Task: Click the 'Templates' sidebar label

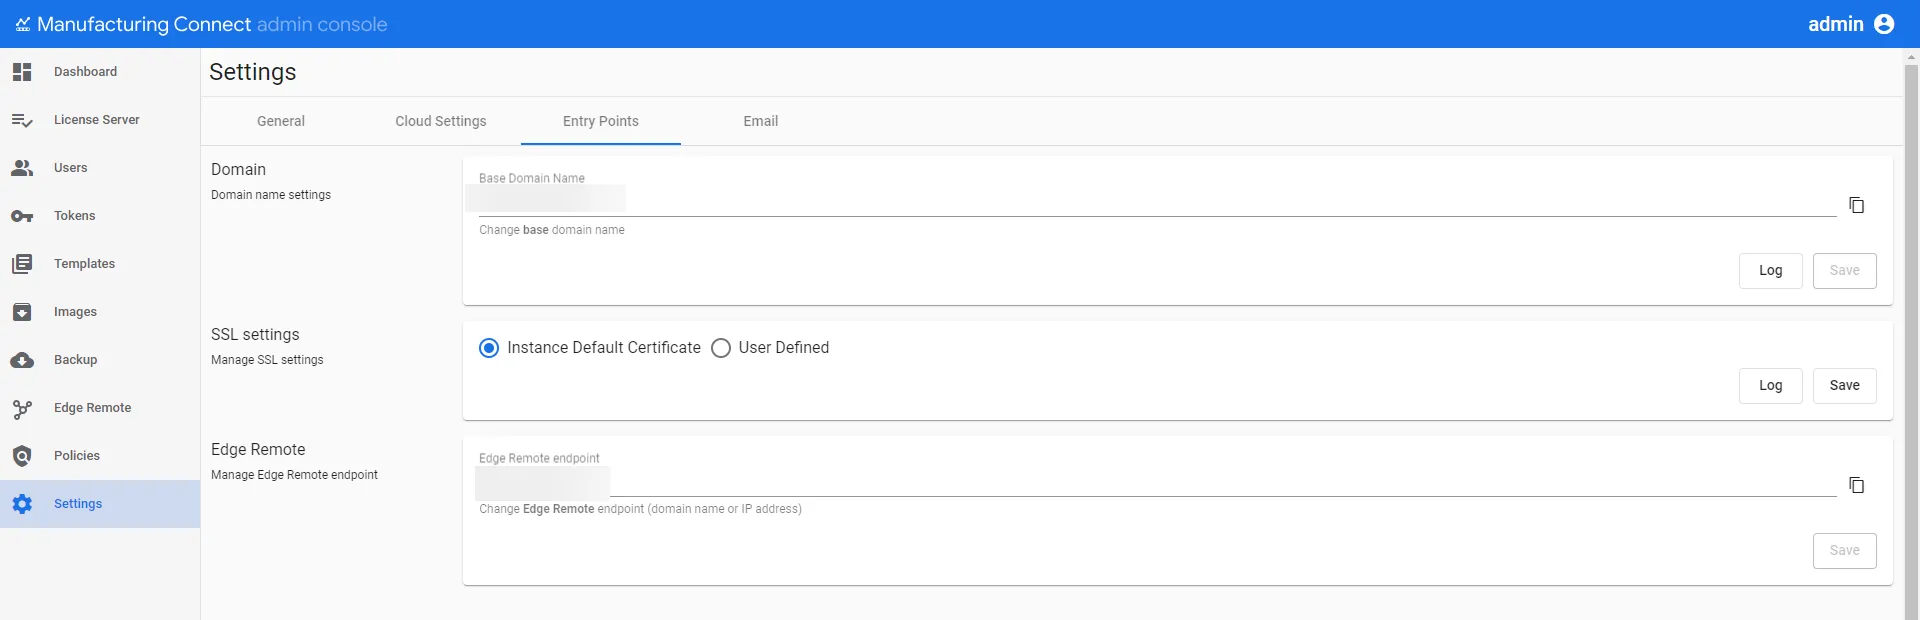Action: (85, 264)
